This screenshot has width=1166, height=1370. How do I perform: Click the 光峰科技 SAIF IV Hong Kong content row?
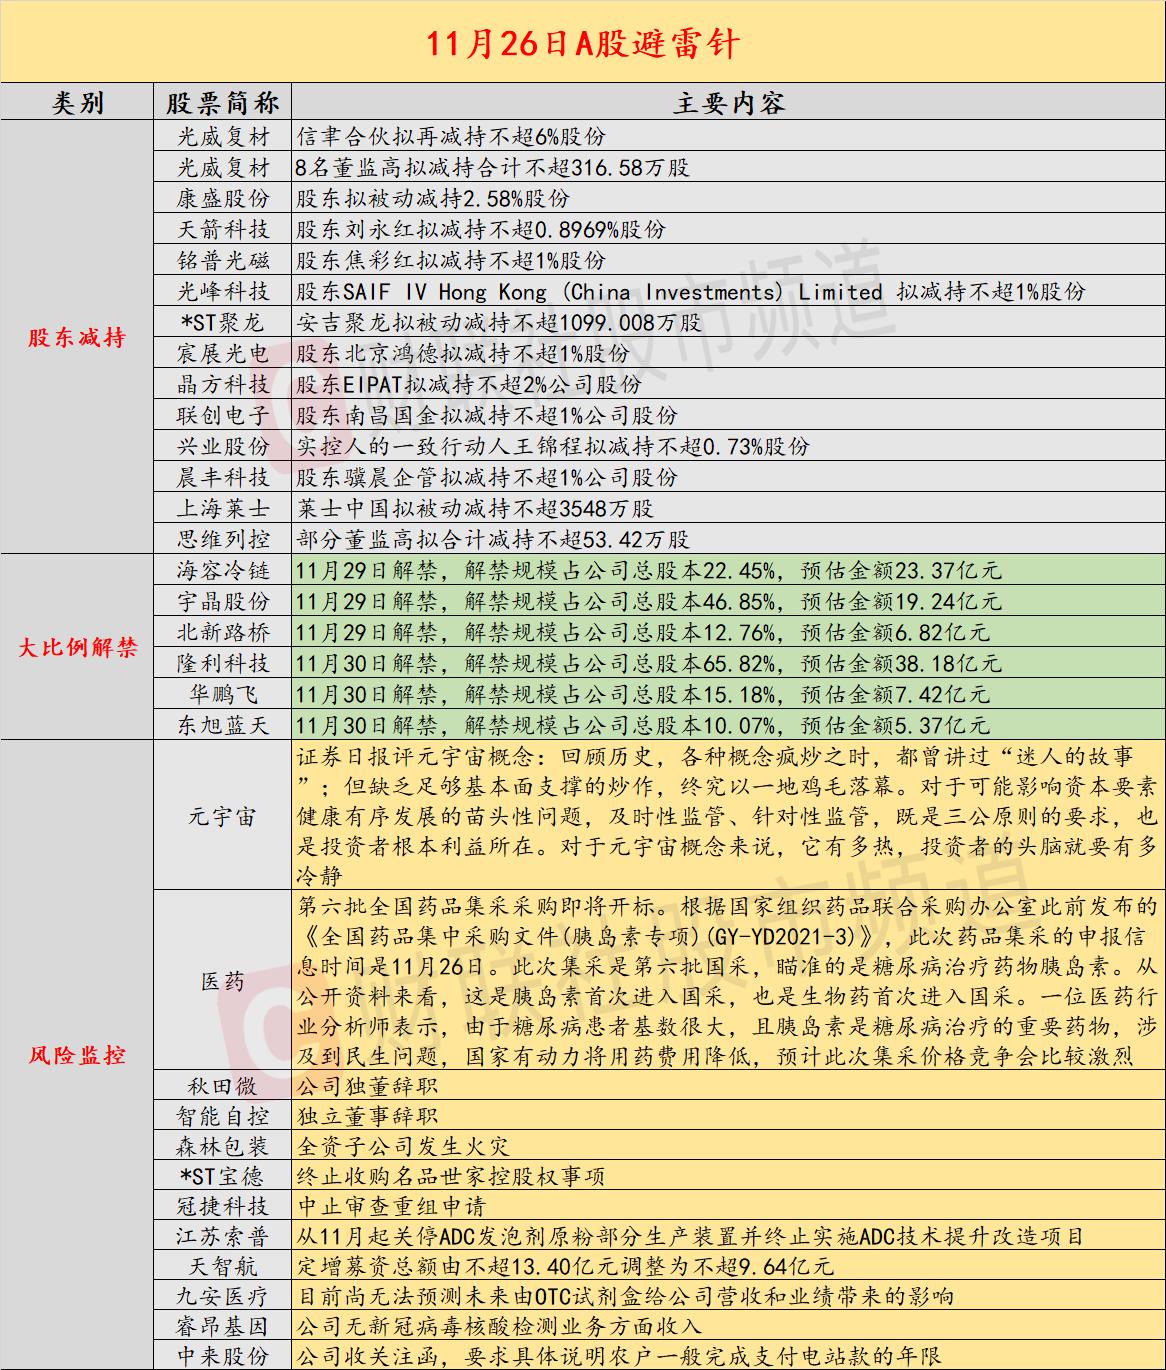coord(728,291)
